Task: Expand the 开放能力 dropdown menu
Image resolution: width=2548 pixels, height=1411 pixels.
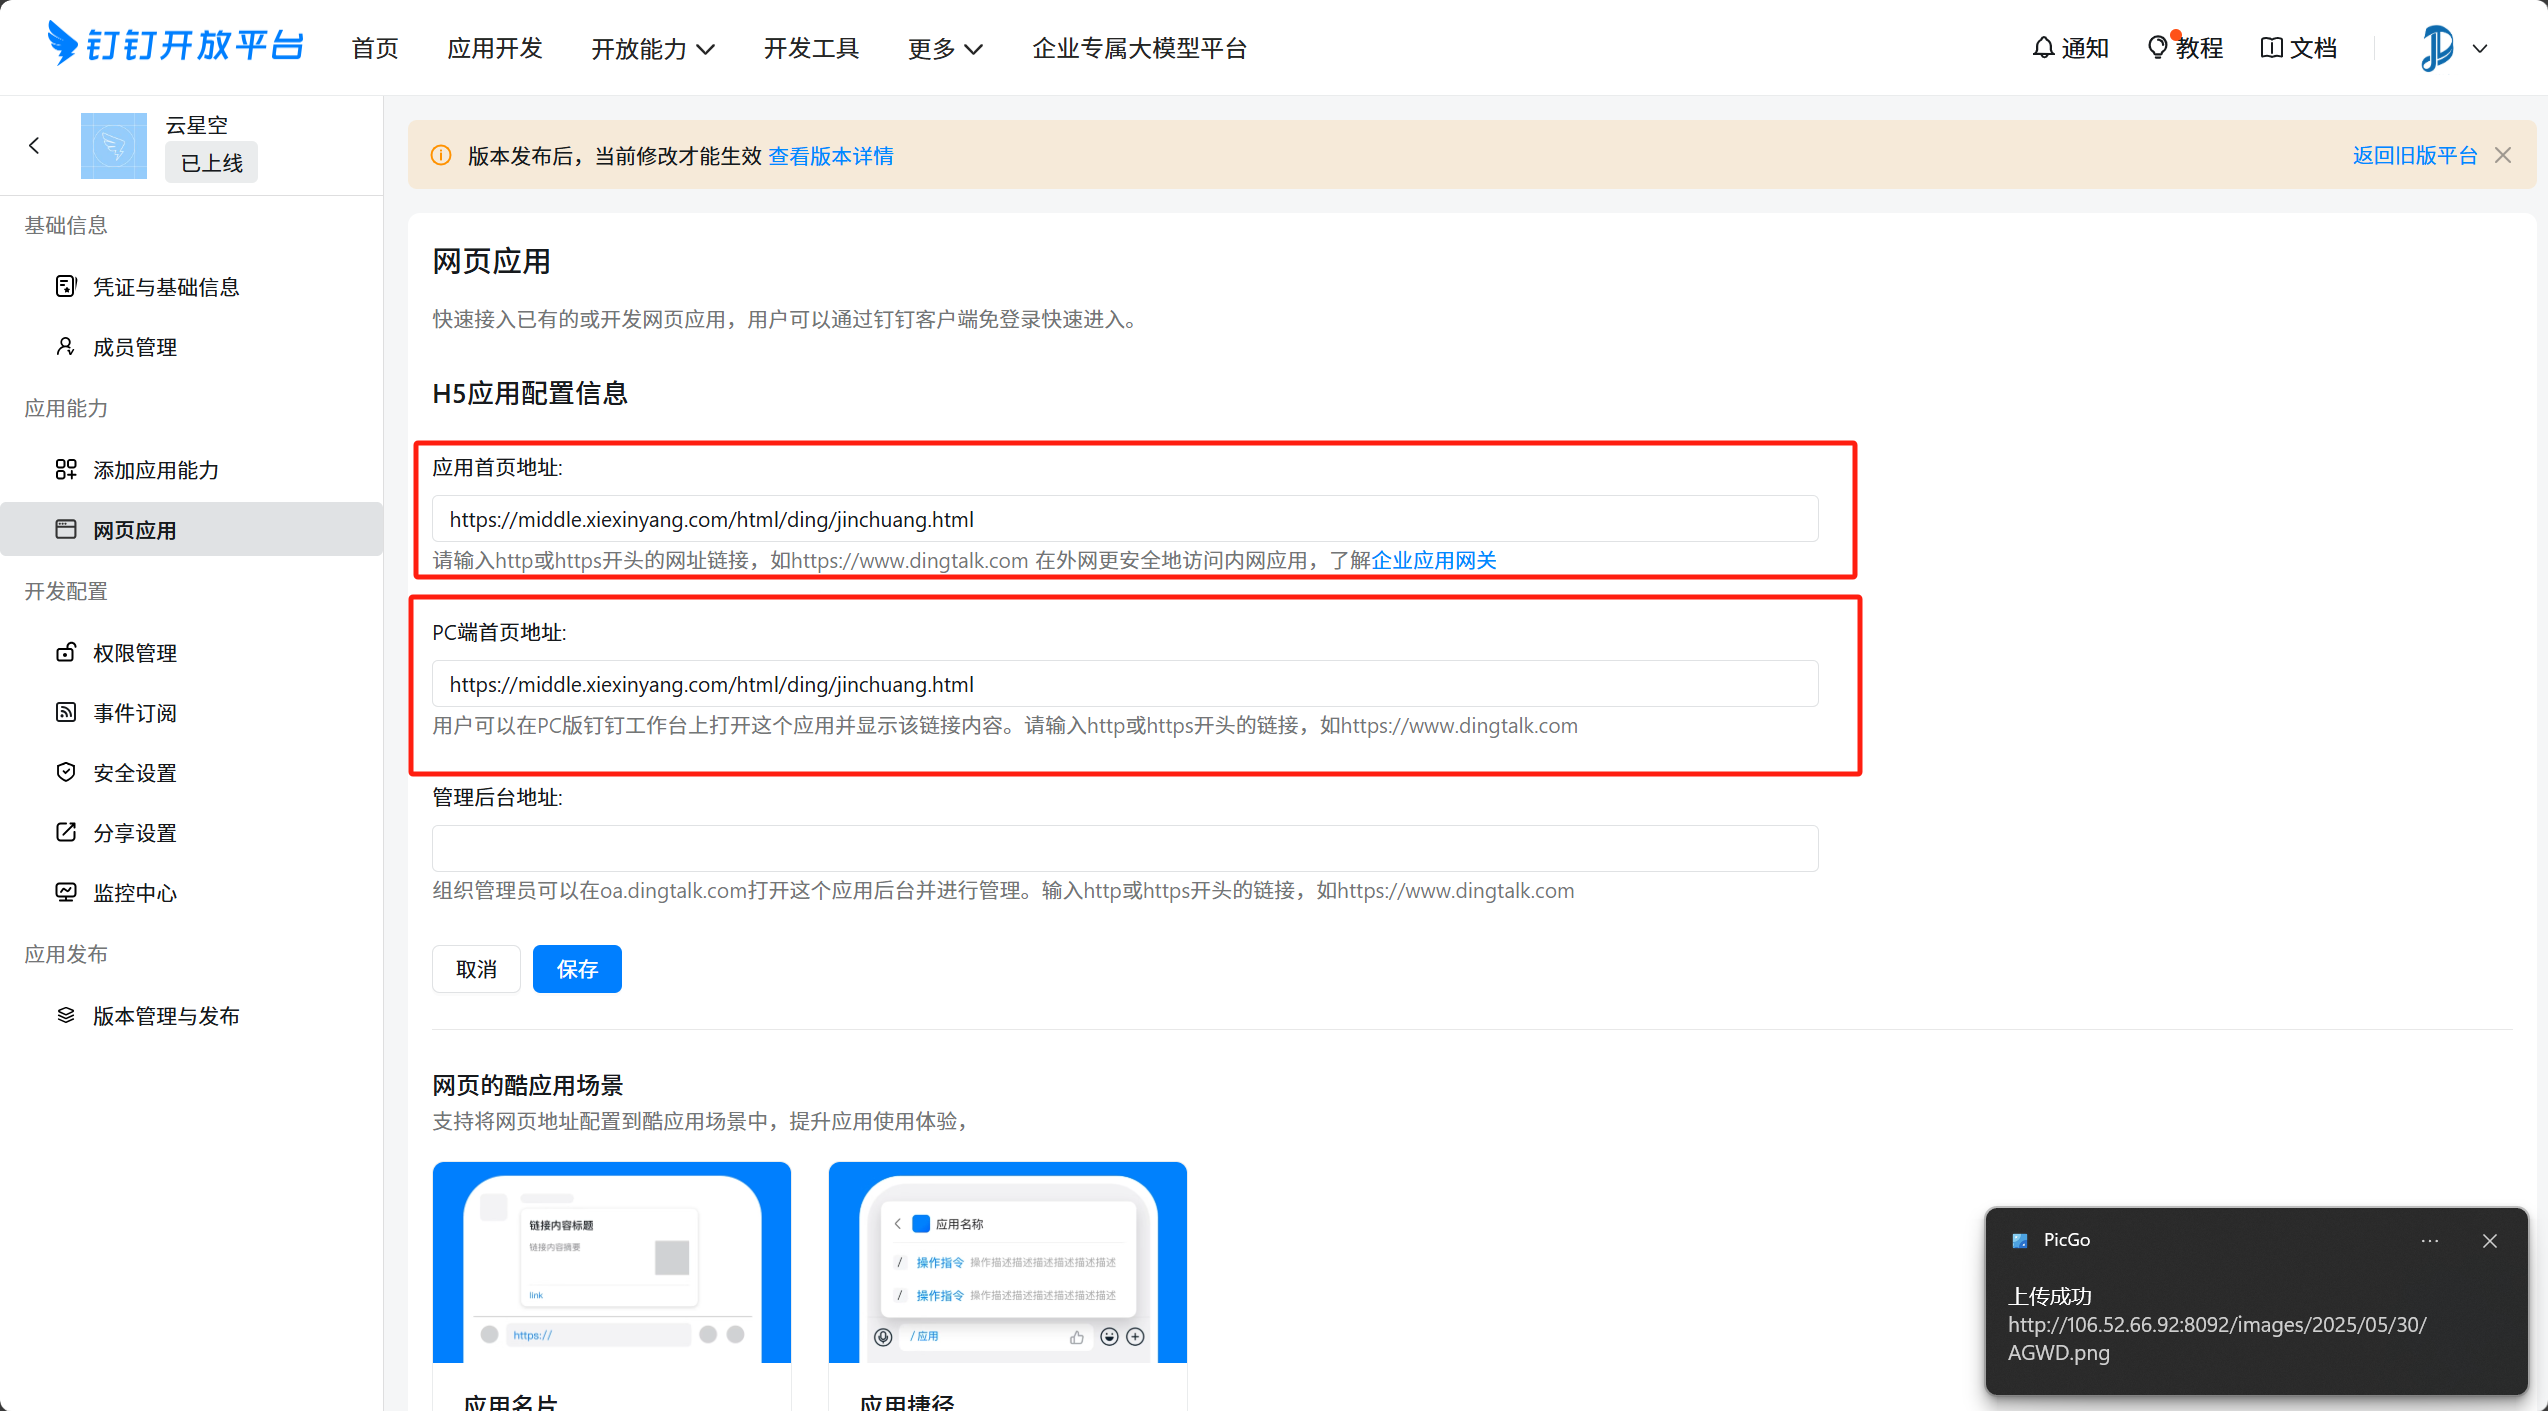Action: (x=652, y=48)
